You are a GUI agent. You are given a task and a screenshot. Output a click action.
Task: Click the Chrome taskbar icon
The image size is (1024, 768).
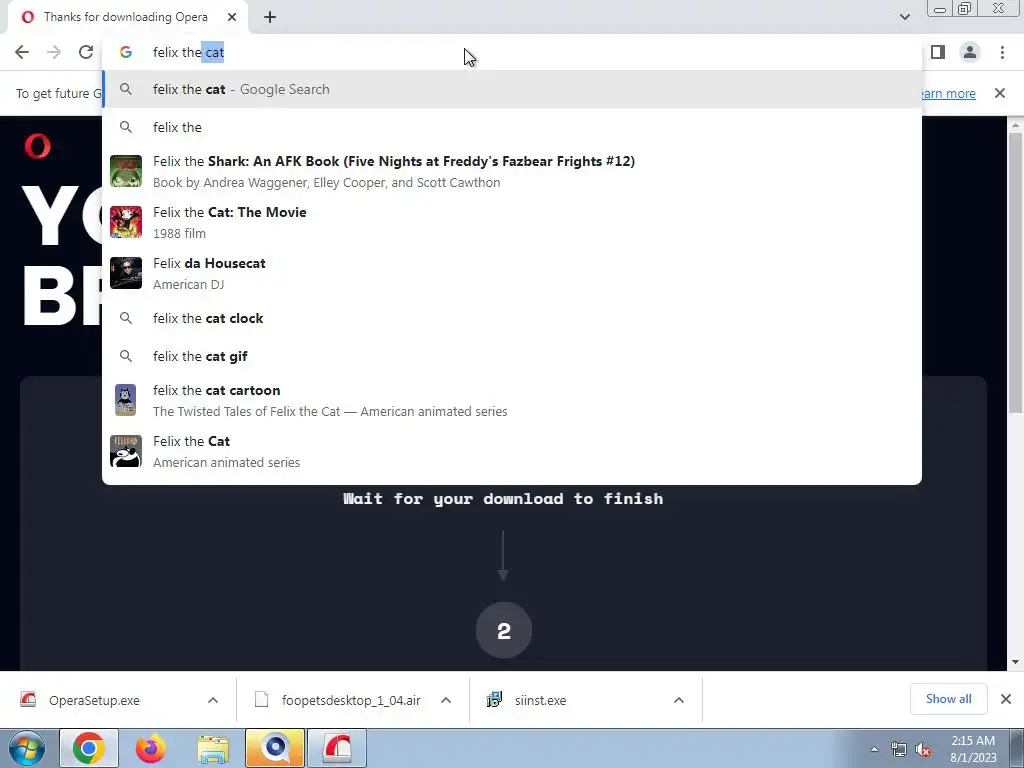(x=89, y=748)
